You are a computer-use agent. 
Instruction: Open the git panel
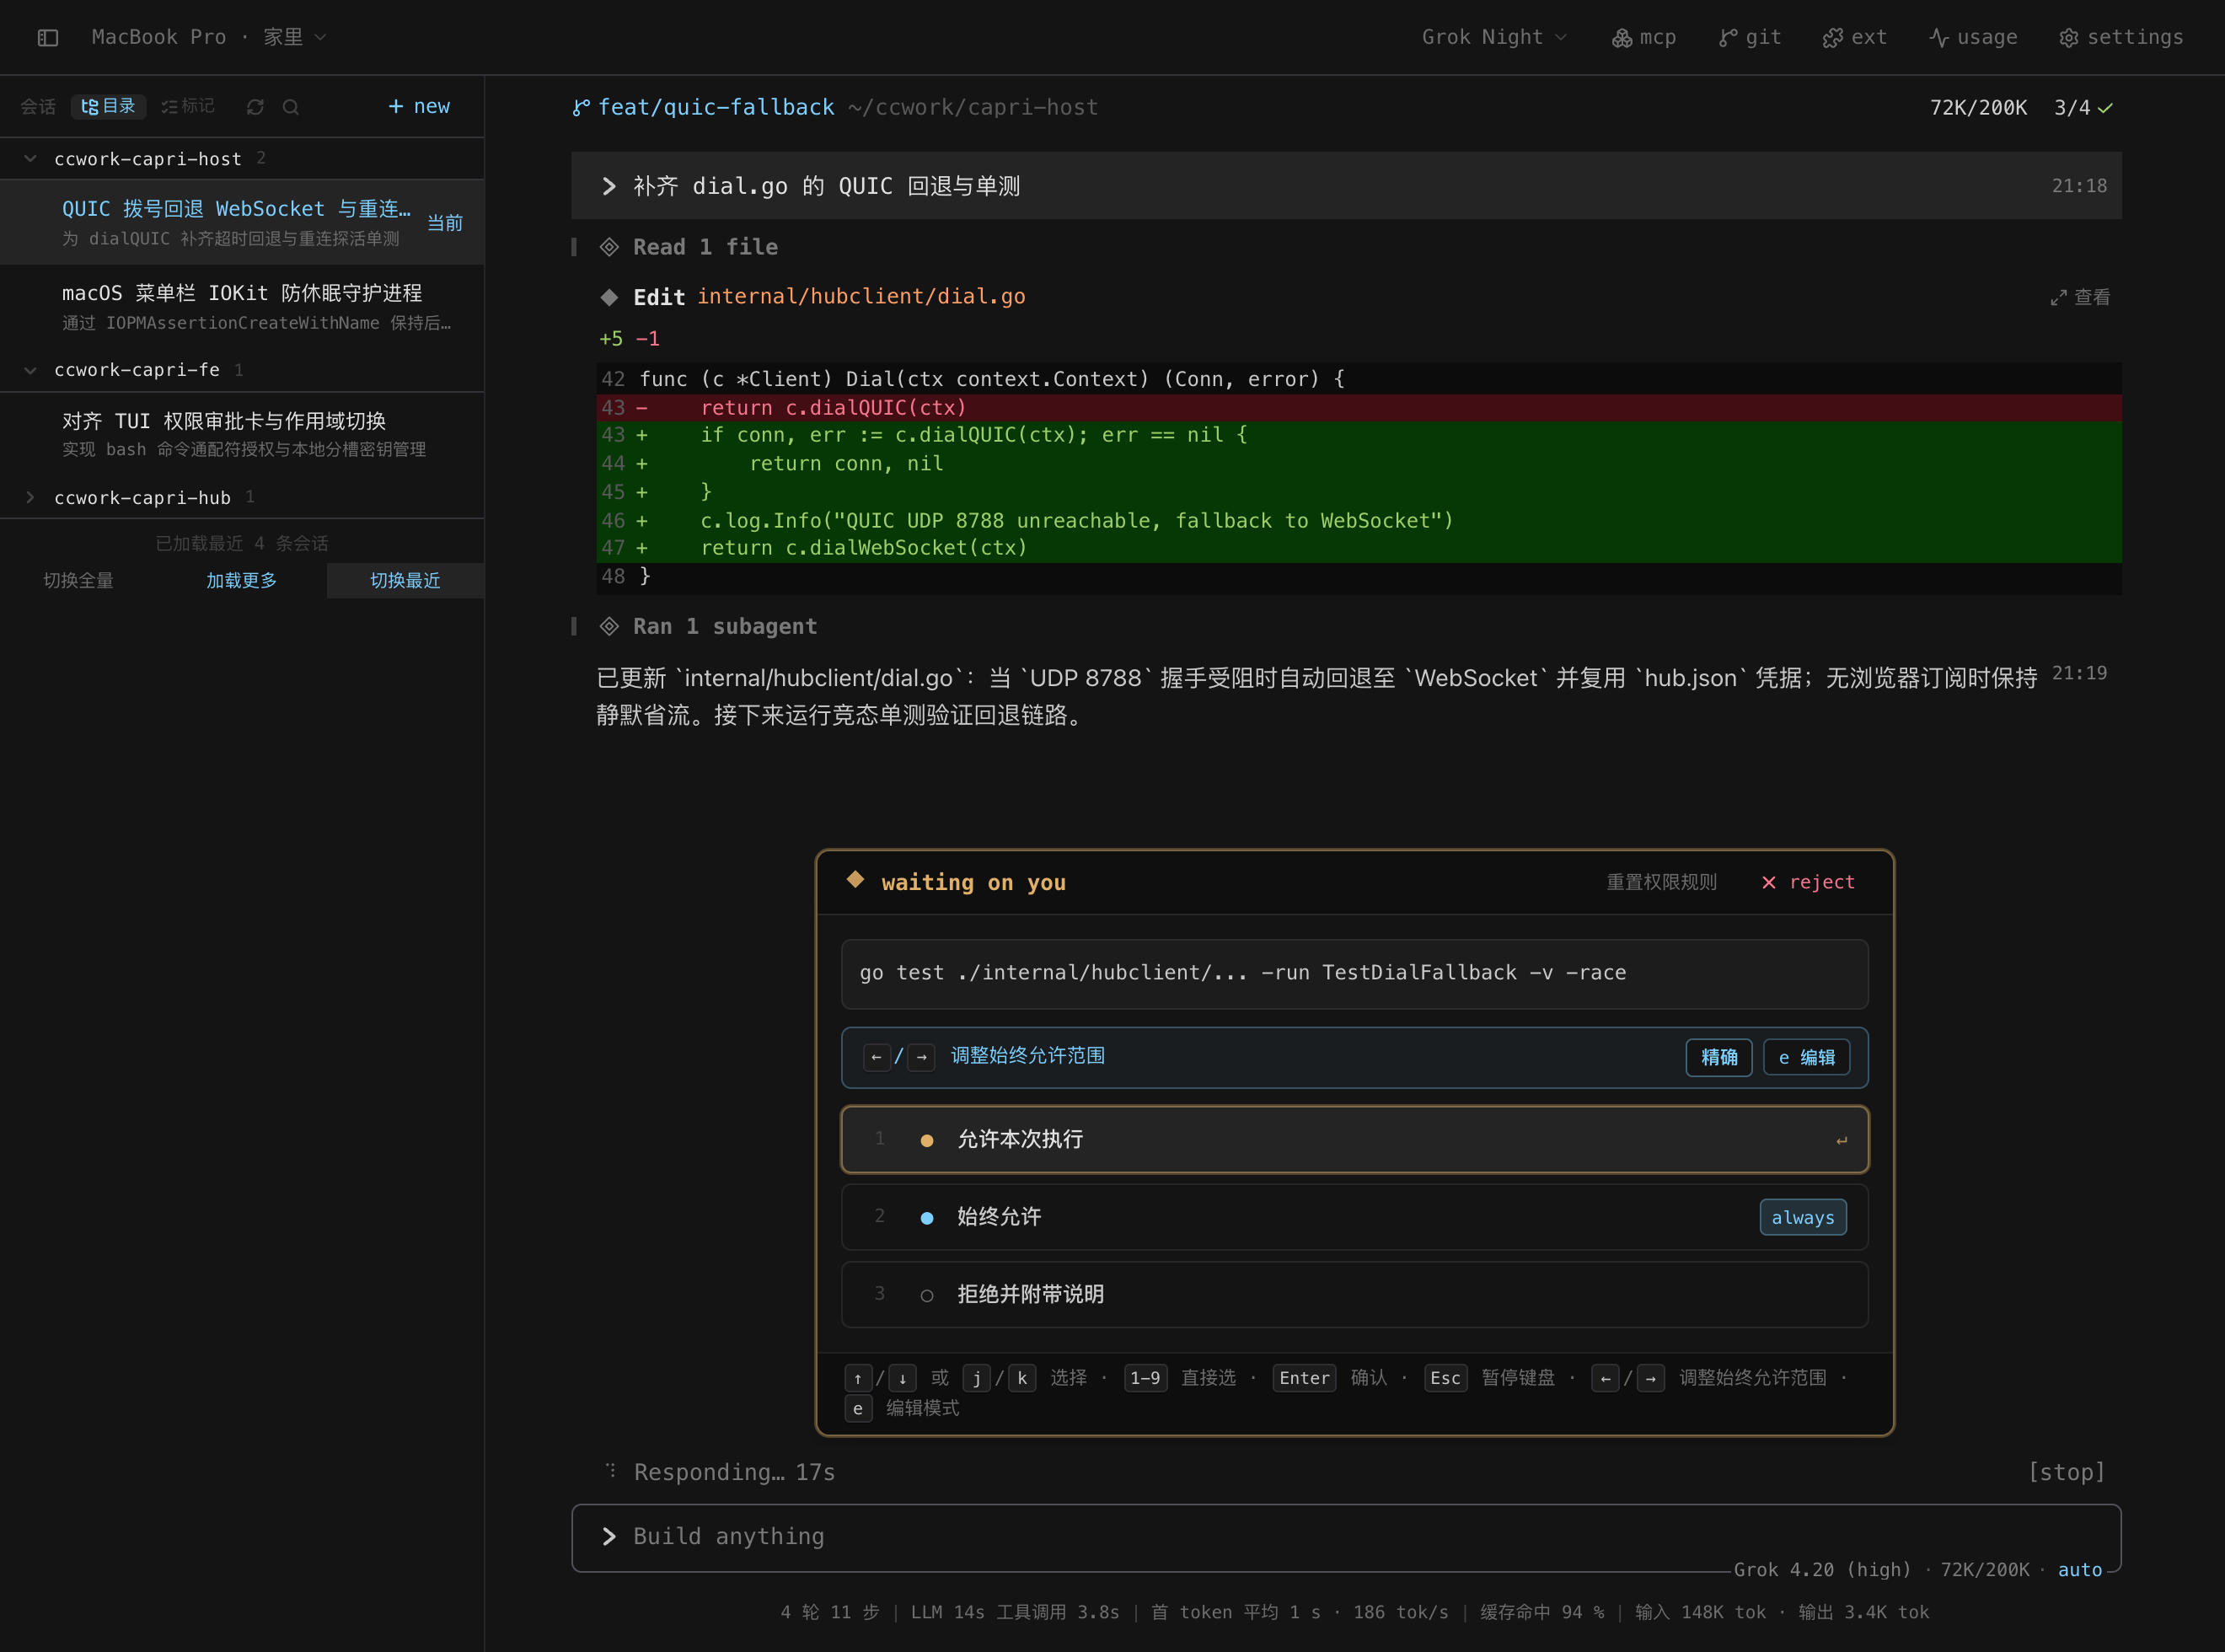(x=1749, y=38)
